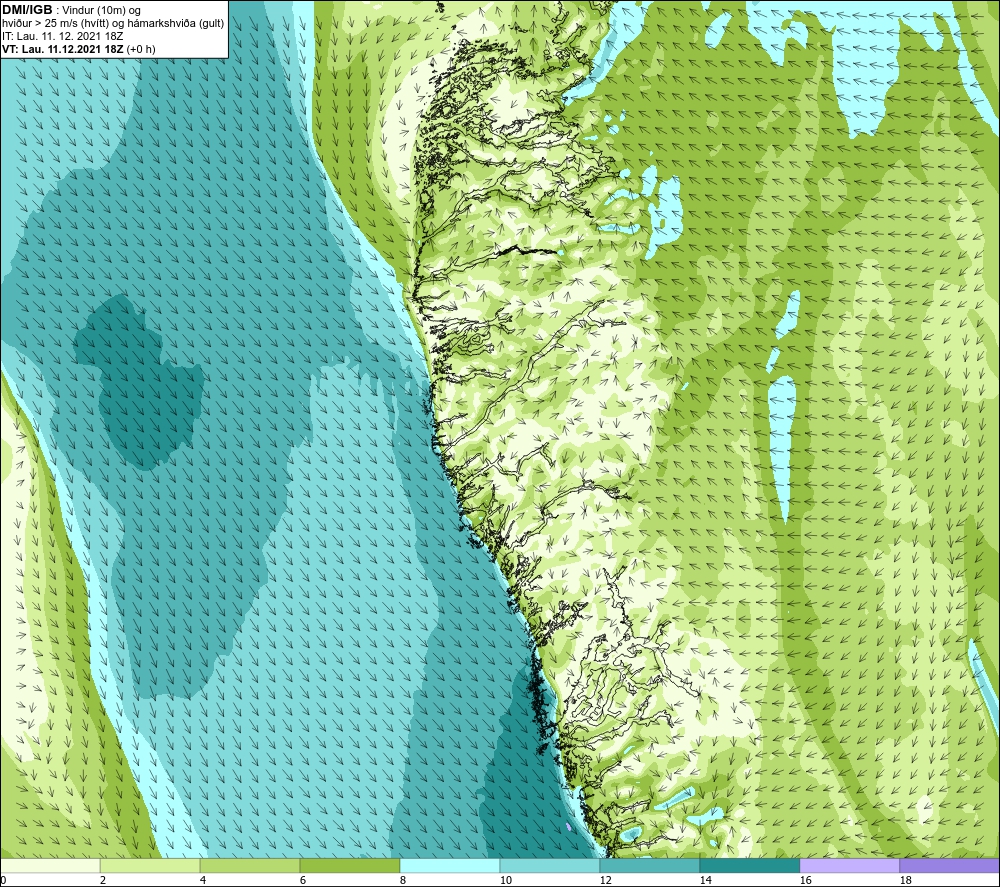Click the scale label '2'

click(x=103, y=880)
